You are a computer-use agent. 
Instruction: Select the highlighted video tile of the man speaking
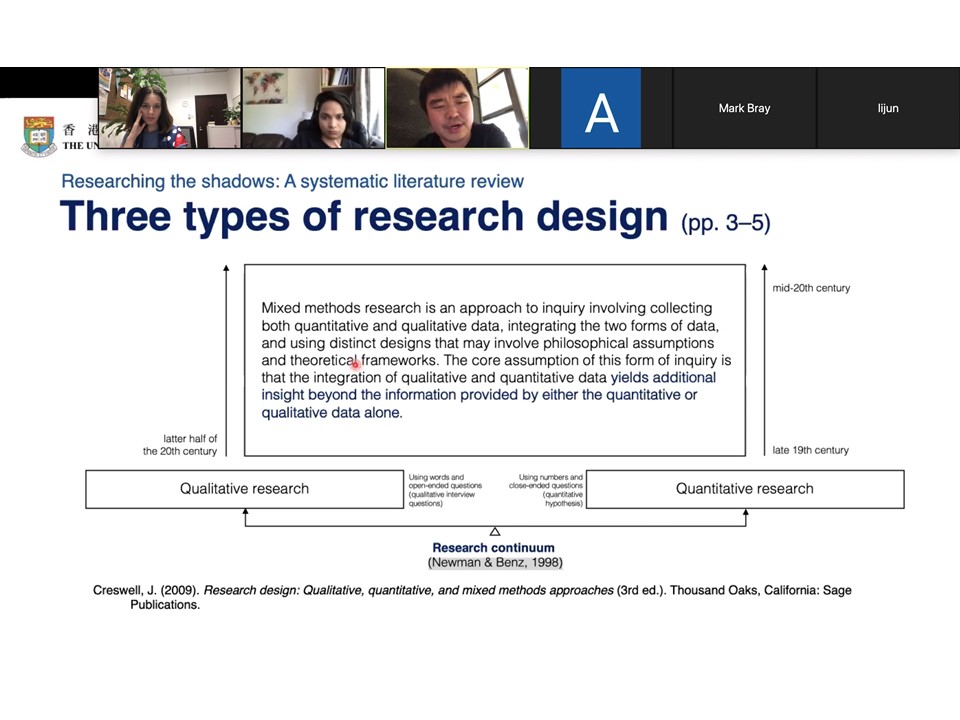[x=457, y=108]
